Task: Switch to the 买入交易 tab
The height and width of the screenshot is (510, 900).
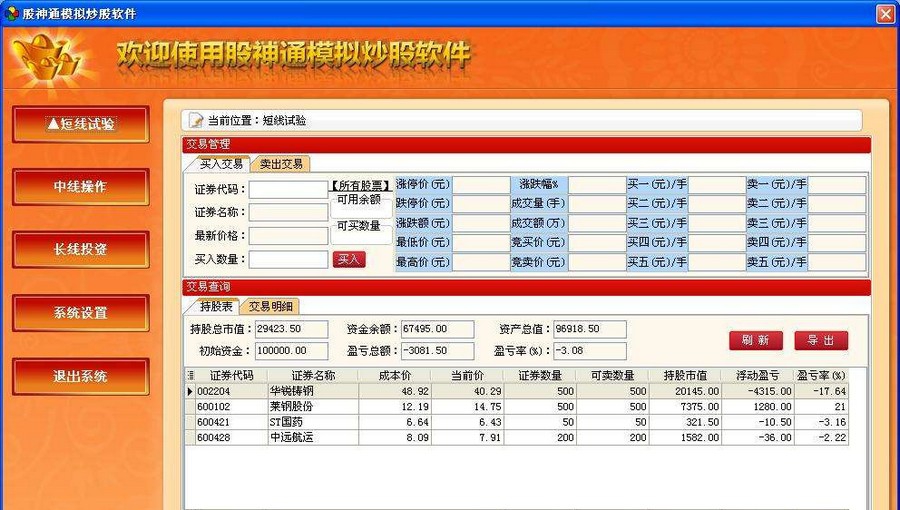Action: [x=220, y=163]
